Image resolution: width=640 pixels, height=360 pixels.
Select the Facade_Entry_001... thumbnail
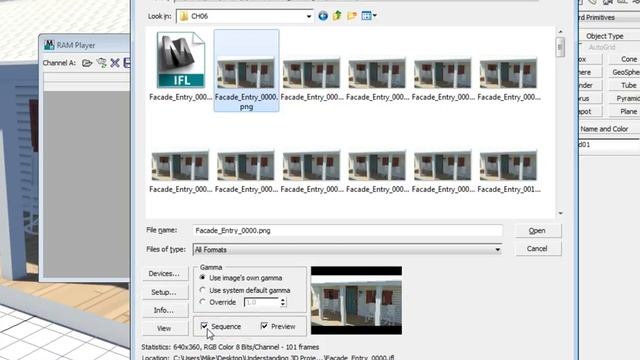(508, 165)
